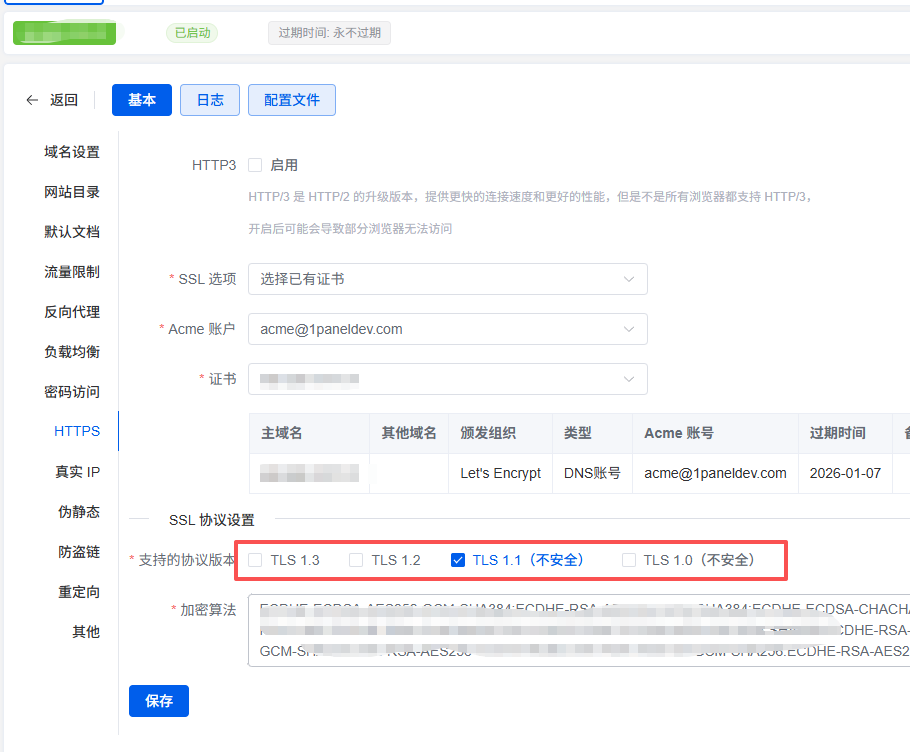Click the 过期时间: 永不过期 label
This screenshot has height=752, width=910.
329,33
